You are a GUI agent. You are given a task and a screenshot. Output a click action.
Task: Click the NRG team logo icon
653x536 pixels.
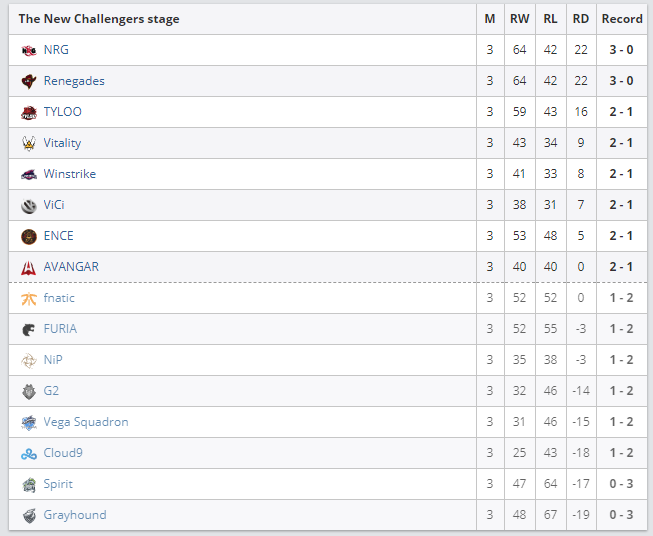tap(29, 50)
